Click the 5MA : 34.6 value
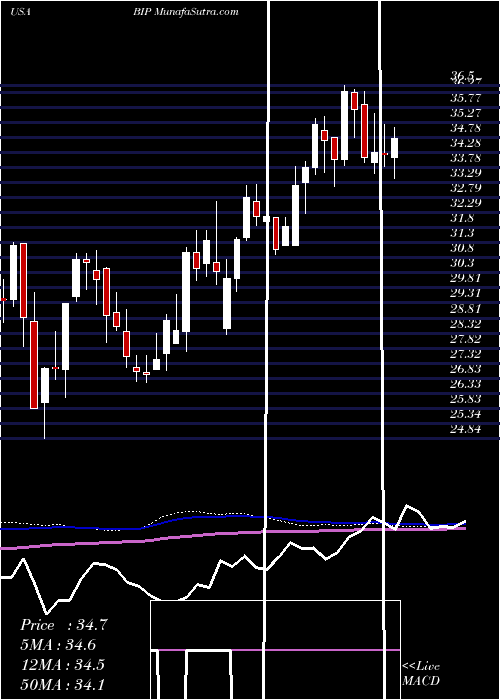This screenshot has width=500, height=700. pyautogui.click(x=58, y=645)
